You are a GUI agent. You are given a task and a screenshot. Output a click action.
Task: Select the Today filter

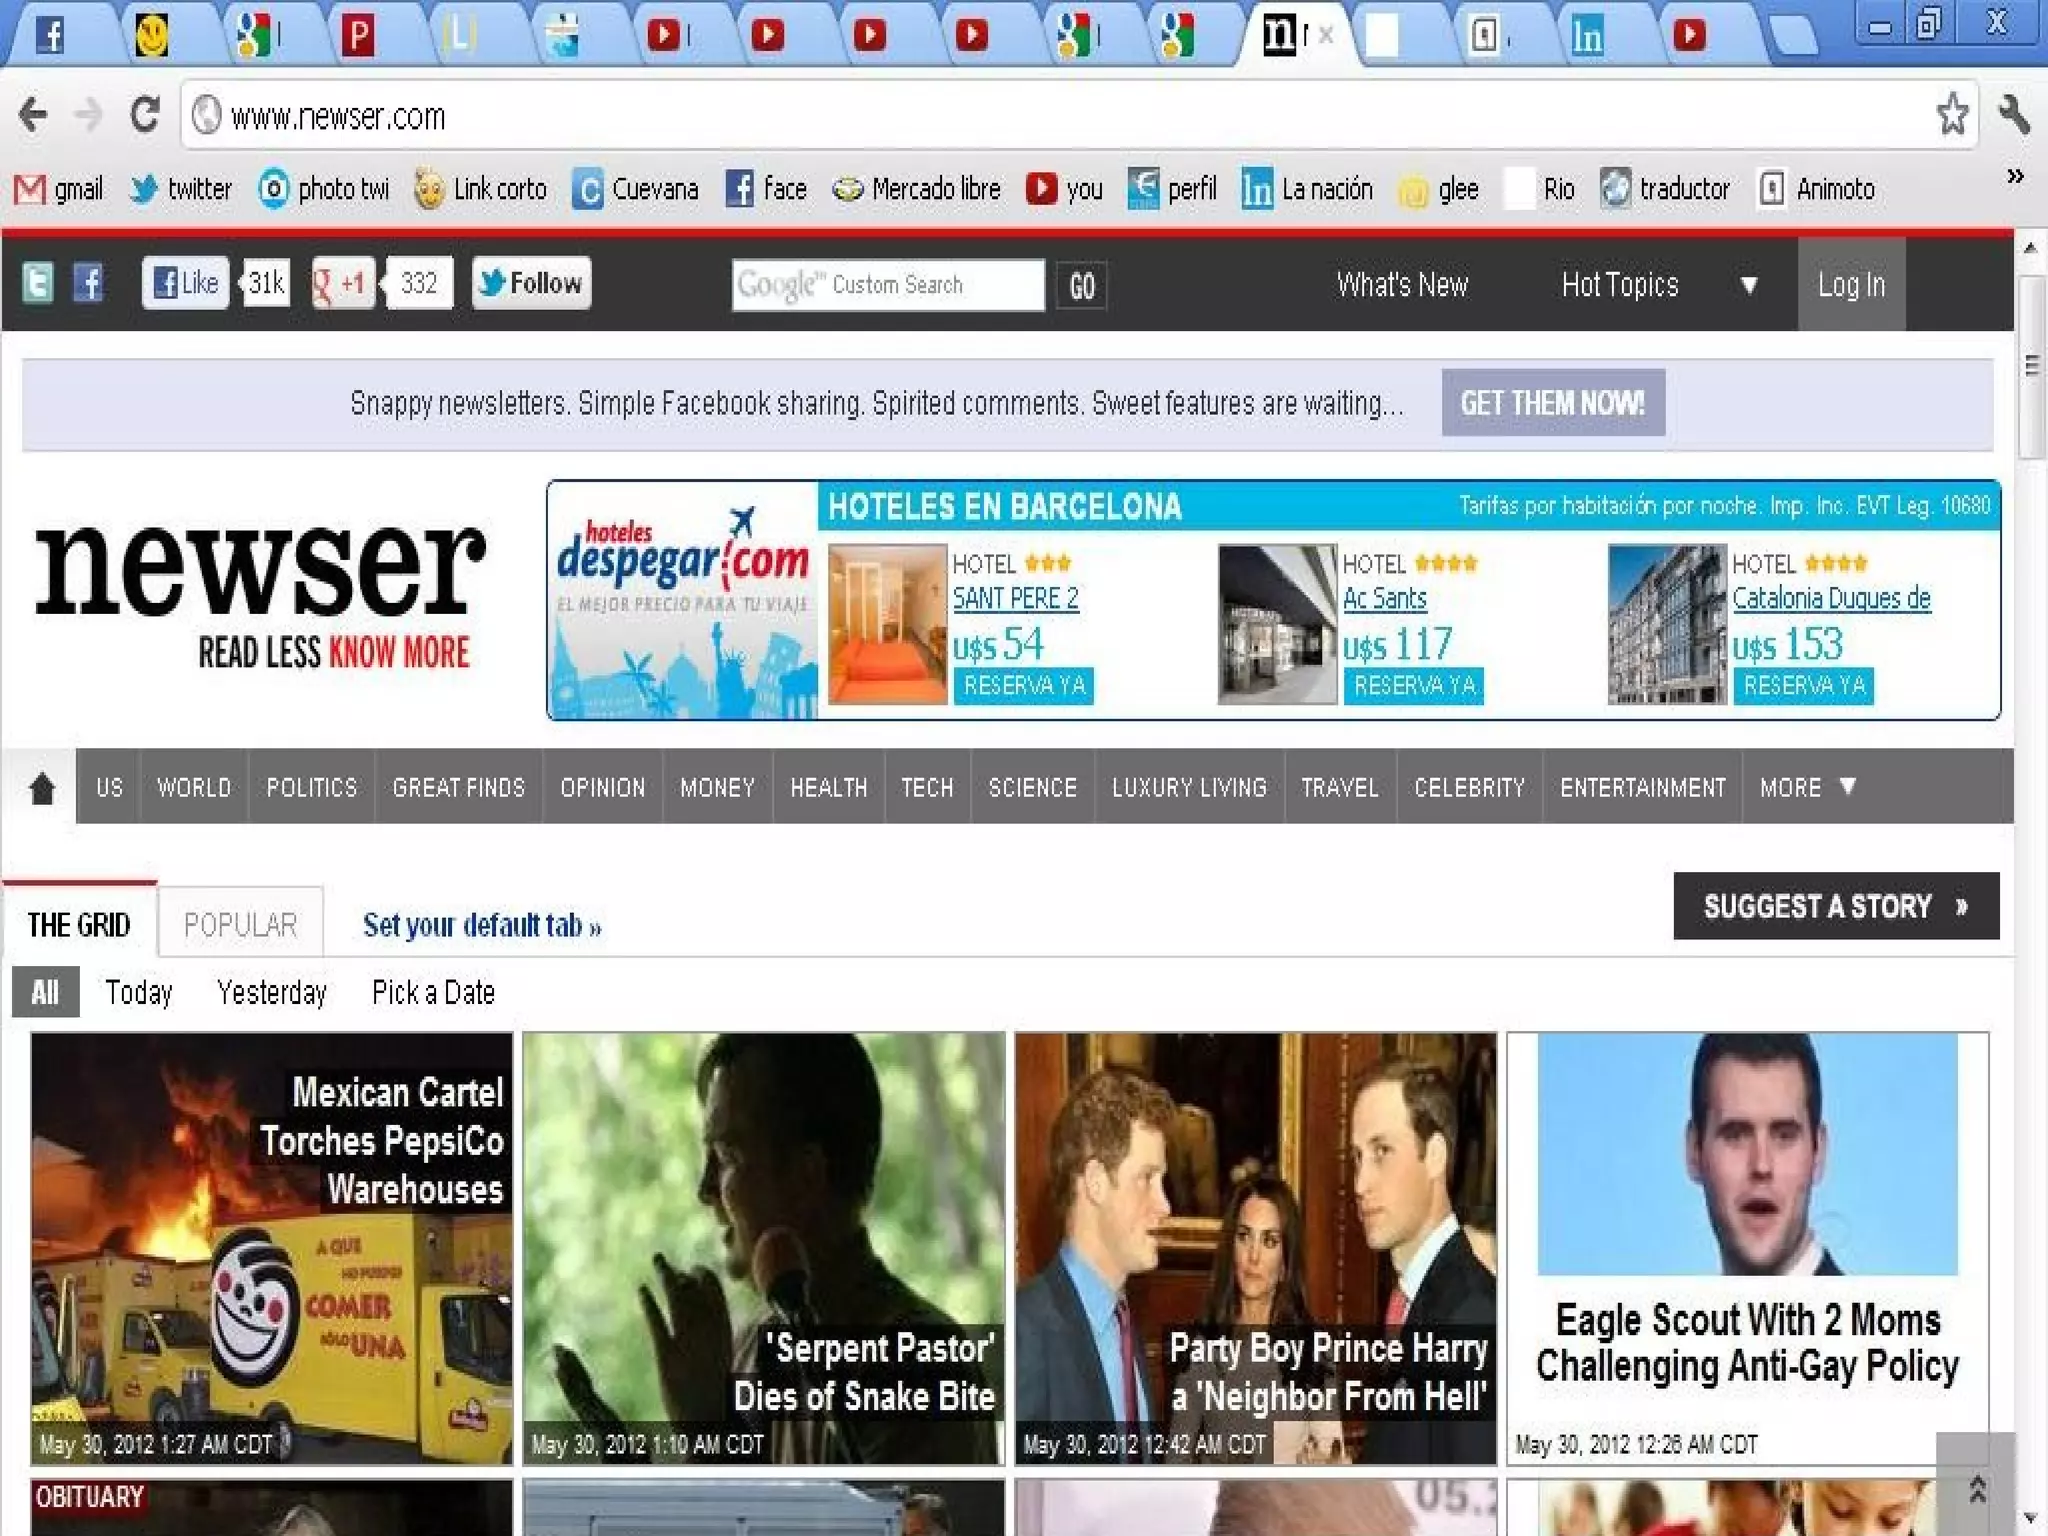coord(139,992)
